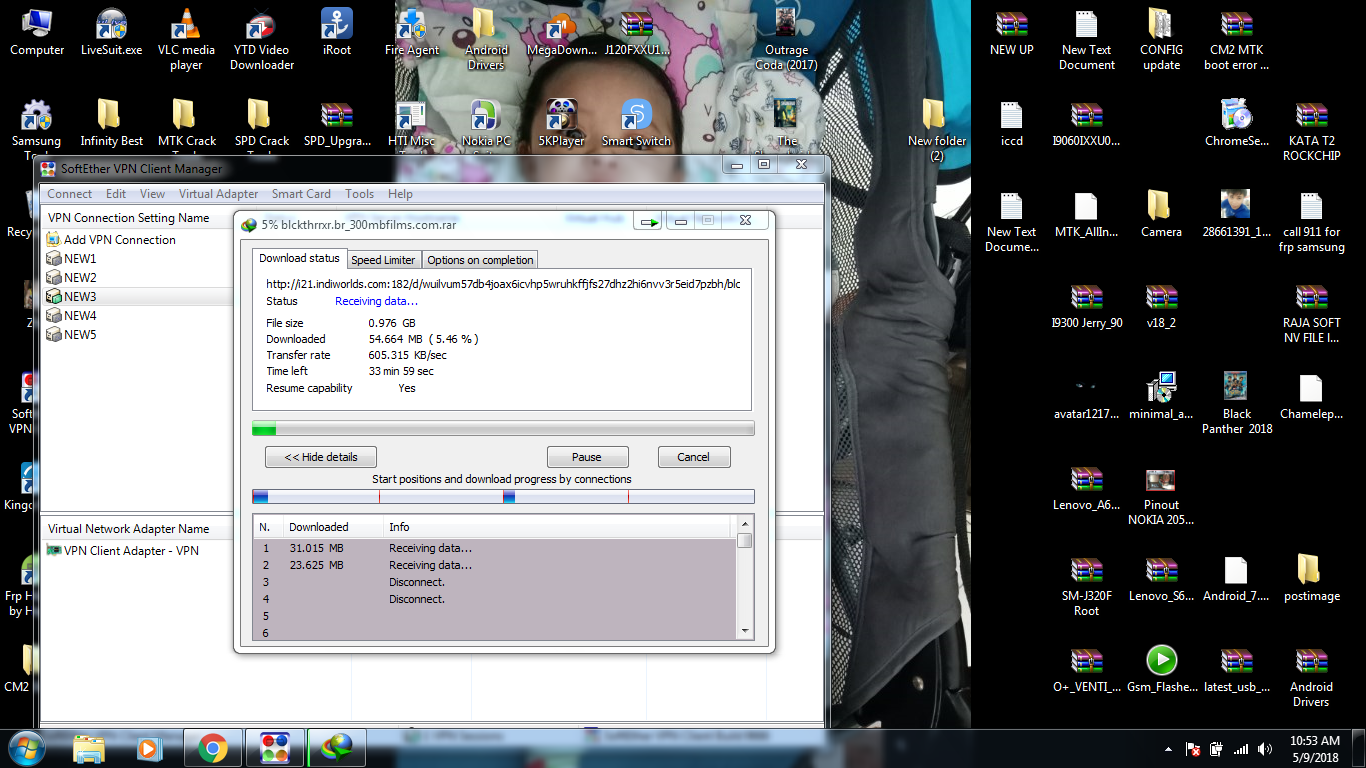The height and width of the screenshot is (768, 1366).
Task: Open the Infinity Best folder
Action: (111, 124)
